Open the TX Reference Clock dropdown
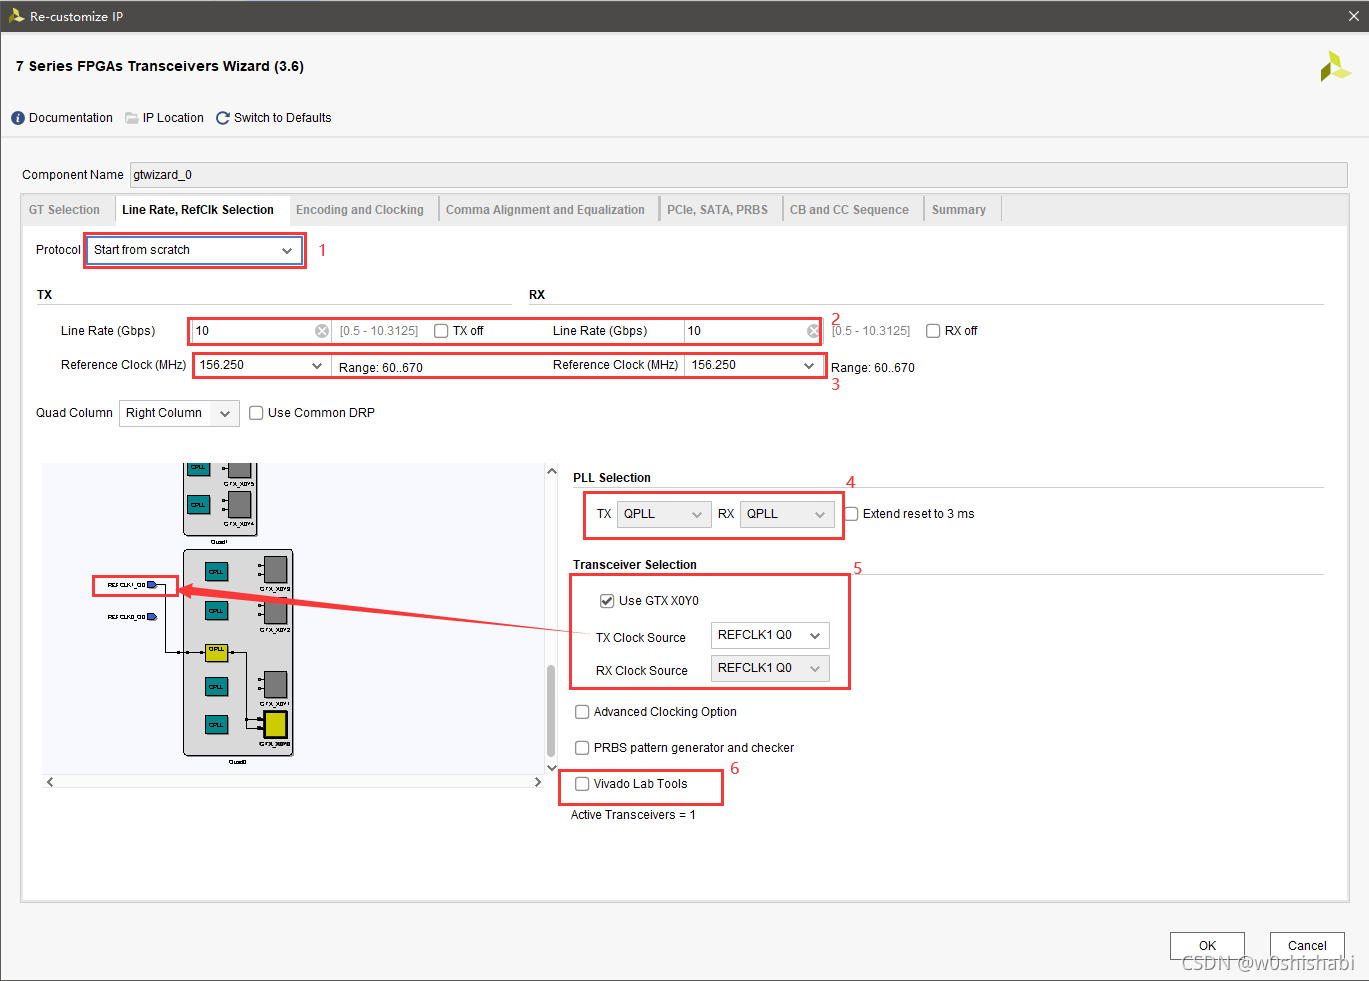1369x981 pixels. point(262,365)
